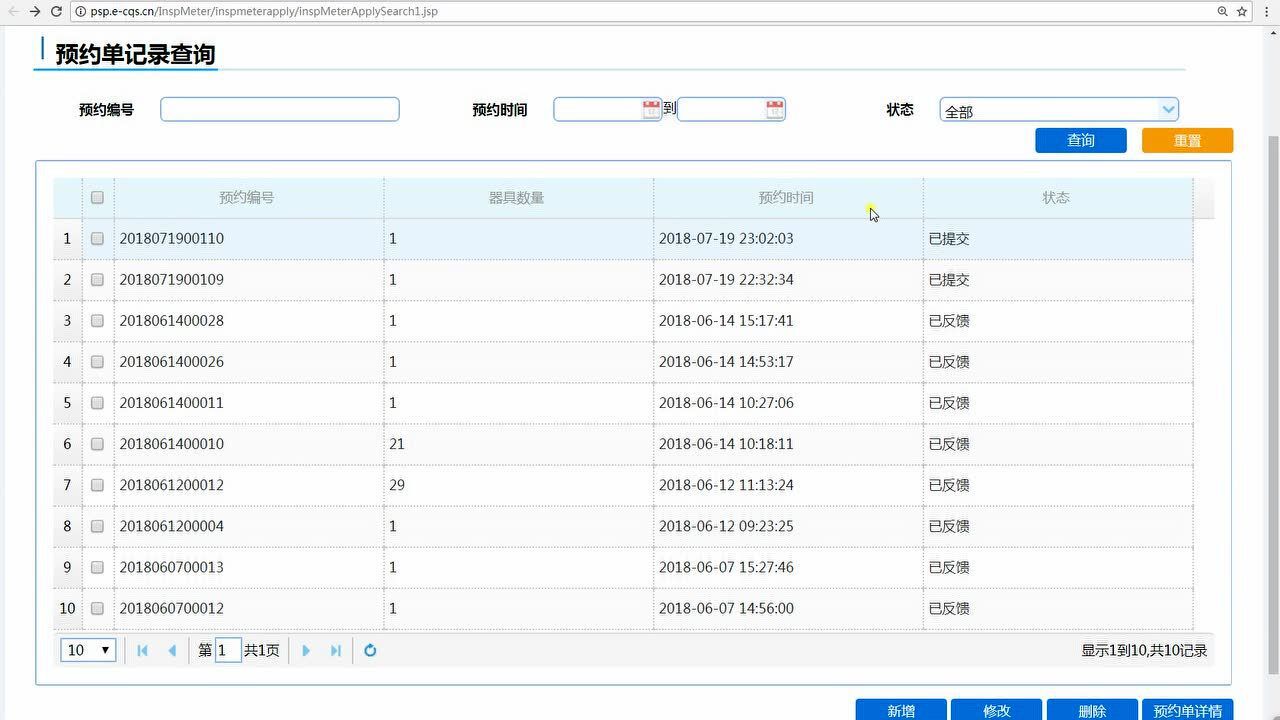Reload the browser page
1280x720 pixels.
point(56,11)
